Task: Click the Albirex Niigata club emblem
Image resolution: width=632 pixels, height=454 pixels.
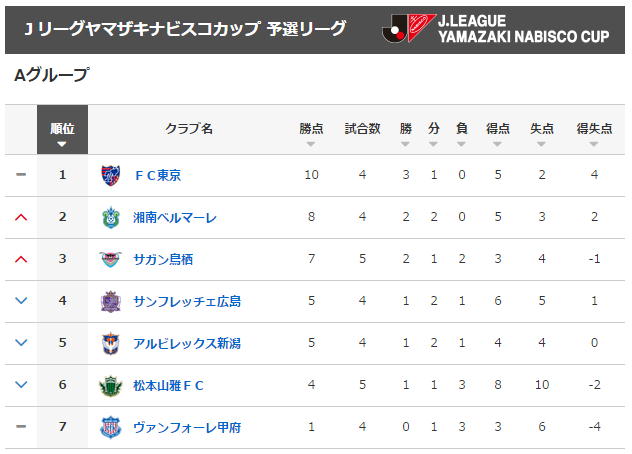Action: [x=110, y=344]
